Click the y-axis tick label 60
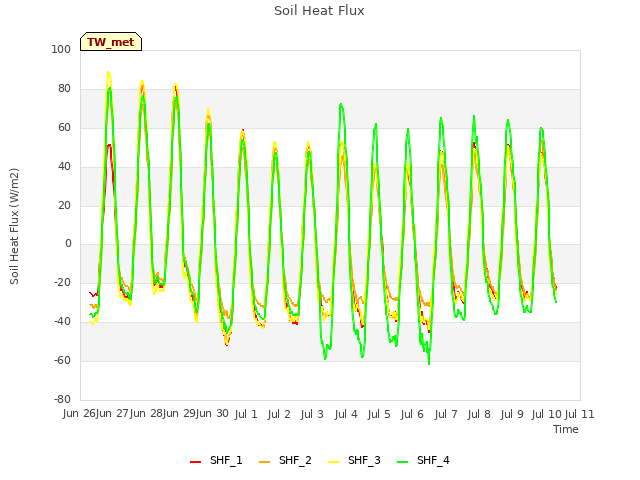Image resolution: width=640 pixels, height=480 pixels. tap(64, 128)
